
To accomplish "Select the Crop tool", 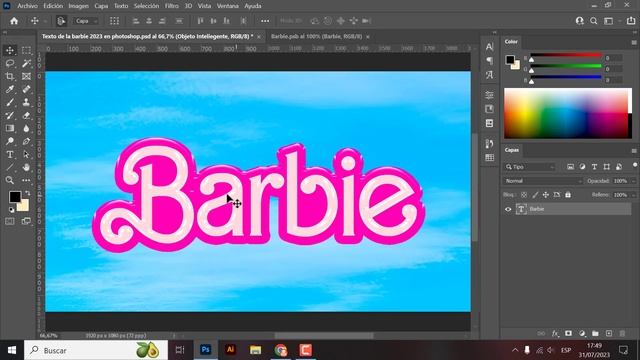I will coord(10,76).
